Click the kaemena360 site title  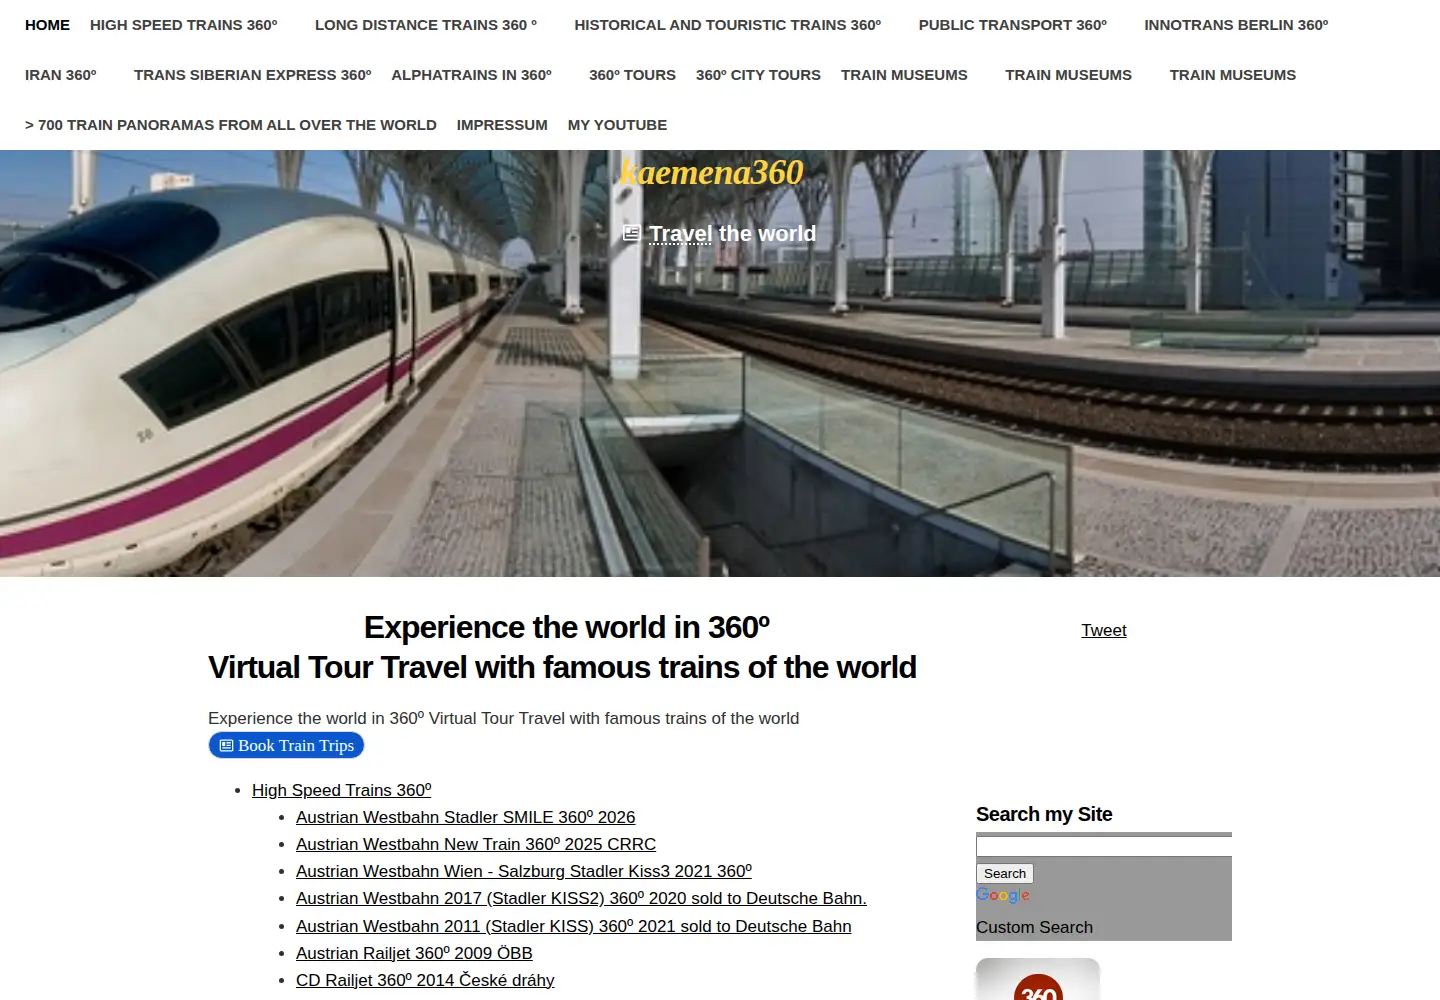point(711,173)
